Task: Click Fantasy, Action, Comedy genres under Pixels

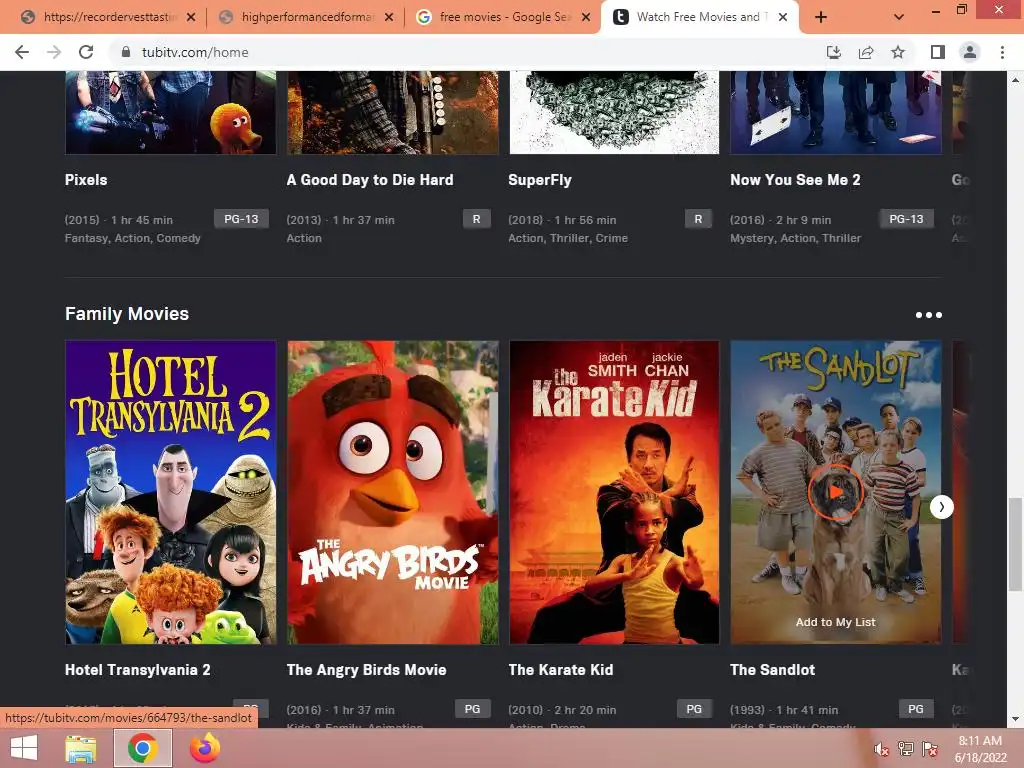Action: 133,238
